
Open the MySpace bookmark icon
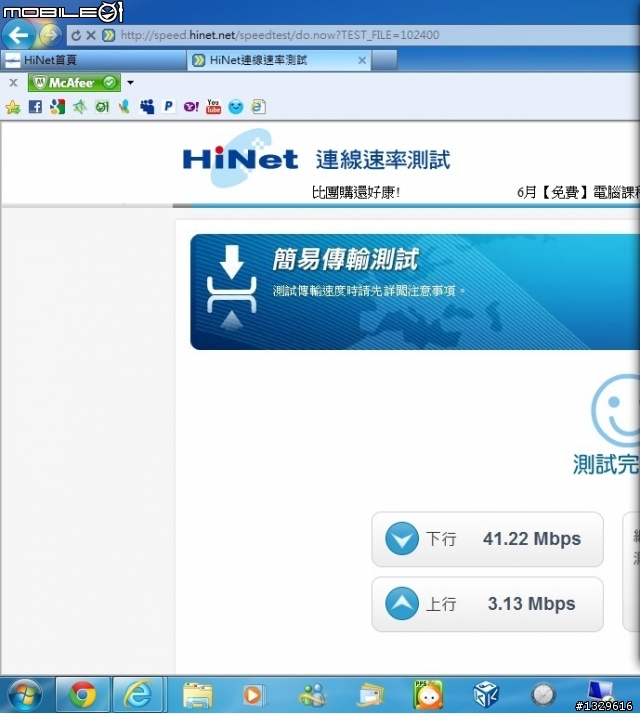[147, 107]
